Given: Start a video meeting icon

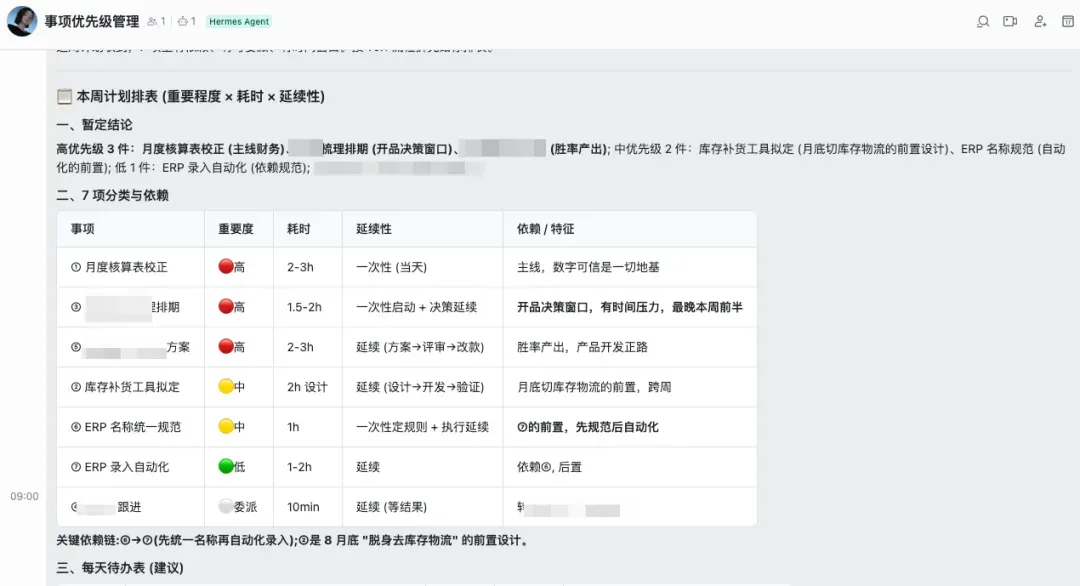Looking at the screenshot, I should point(1010,21).
